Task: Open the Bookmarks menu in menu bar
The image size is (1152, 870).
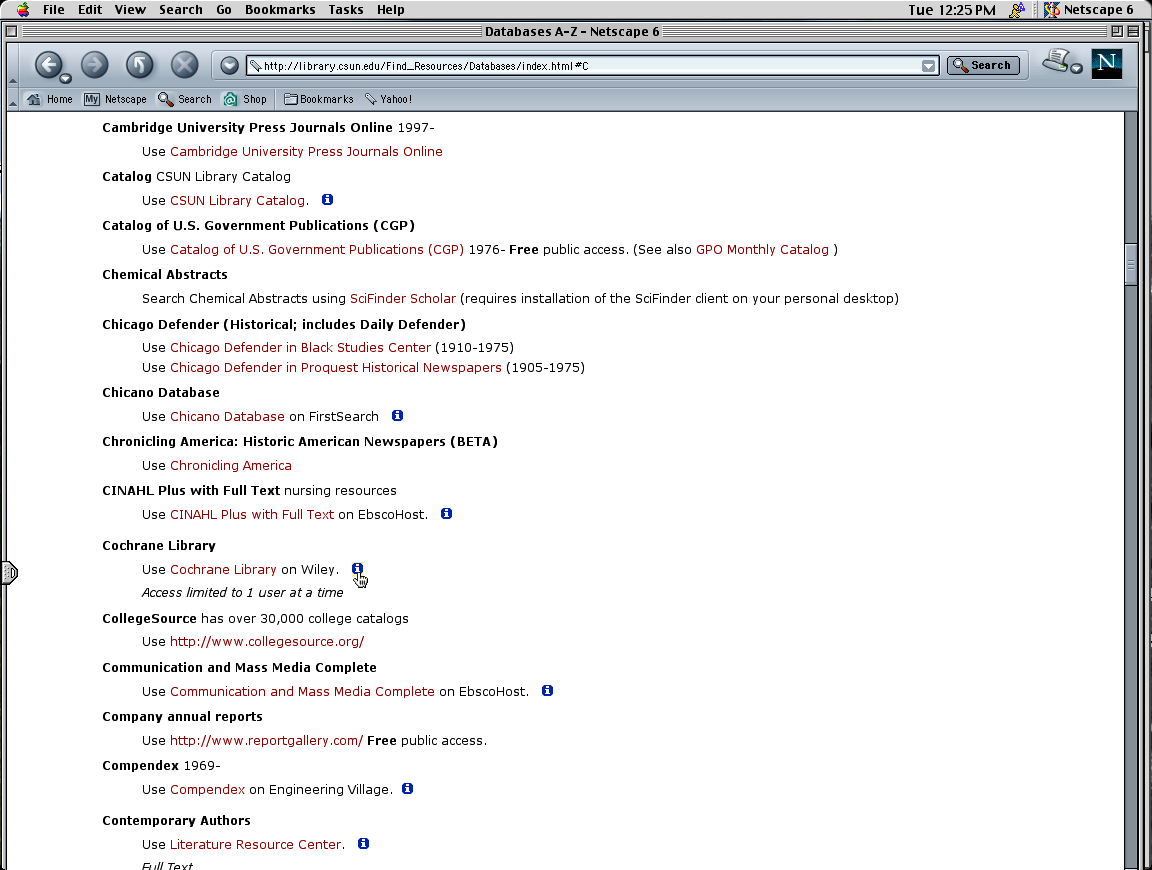Action: [x=280, y=10]
